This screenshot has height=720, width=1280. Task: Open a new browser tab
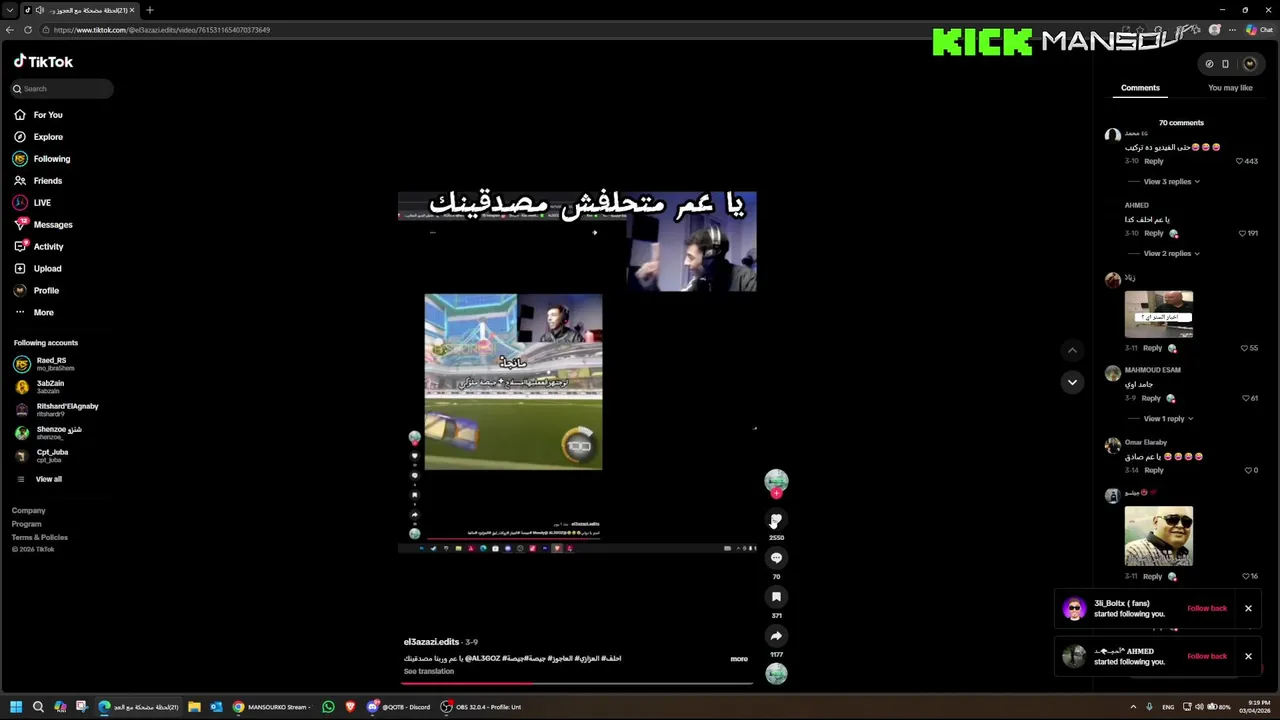[150, 10]
